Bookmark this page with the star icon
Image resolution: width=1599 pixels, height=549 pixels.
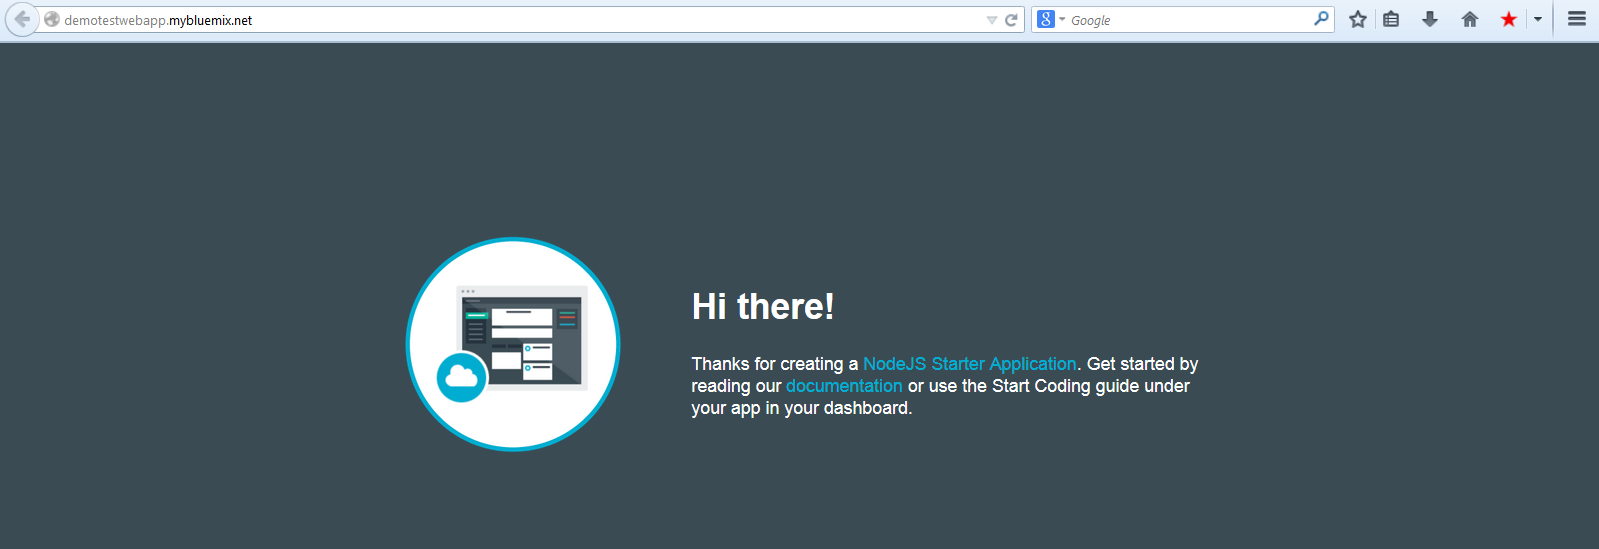point(1357,19)
